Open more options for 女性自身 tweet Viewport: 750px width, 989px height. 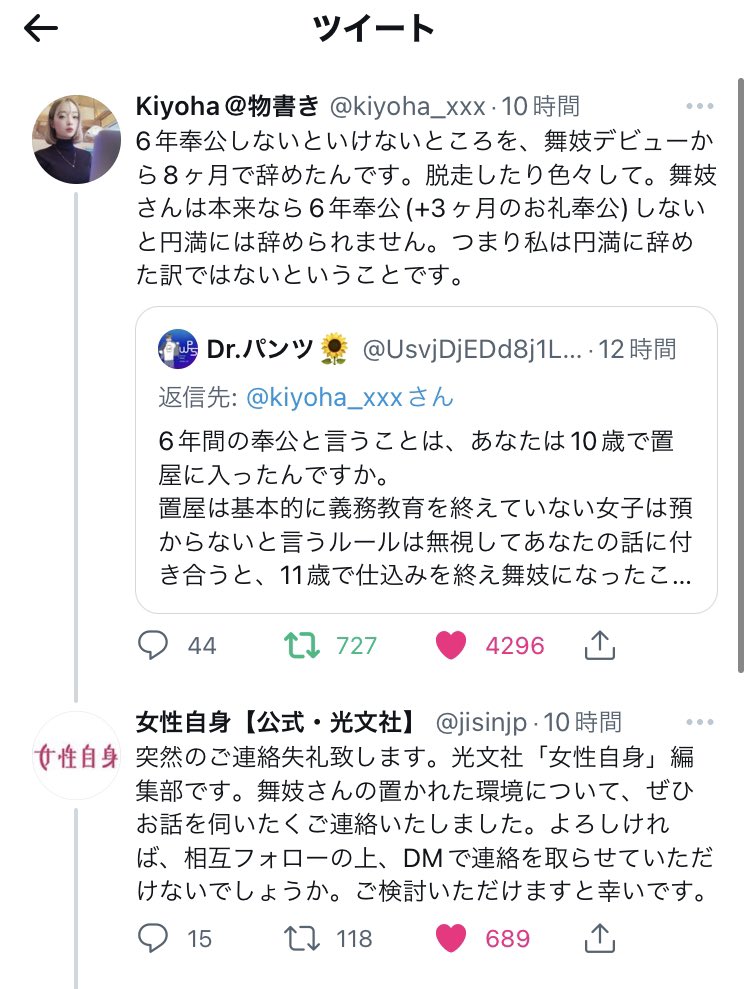coord(699,722)
